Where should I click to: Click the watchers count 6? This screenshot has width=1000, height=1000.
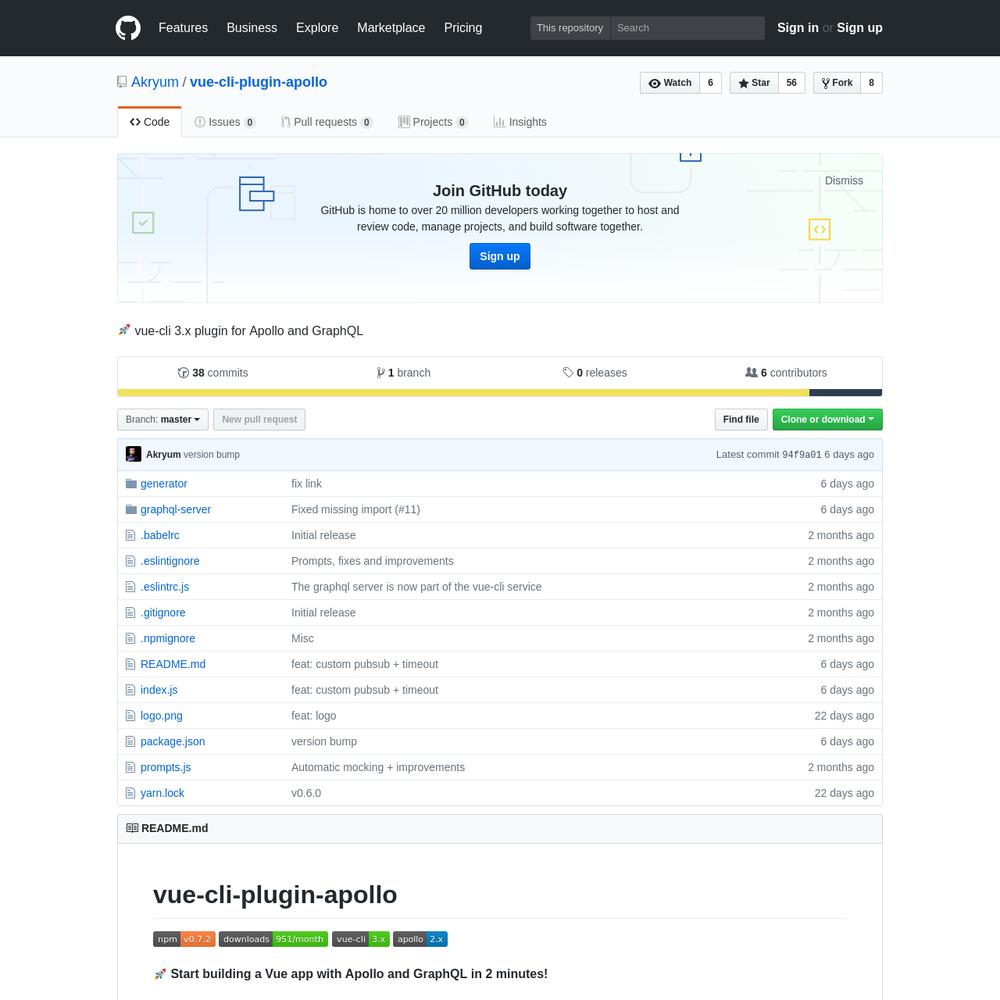(x=710, y=83)
